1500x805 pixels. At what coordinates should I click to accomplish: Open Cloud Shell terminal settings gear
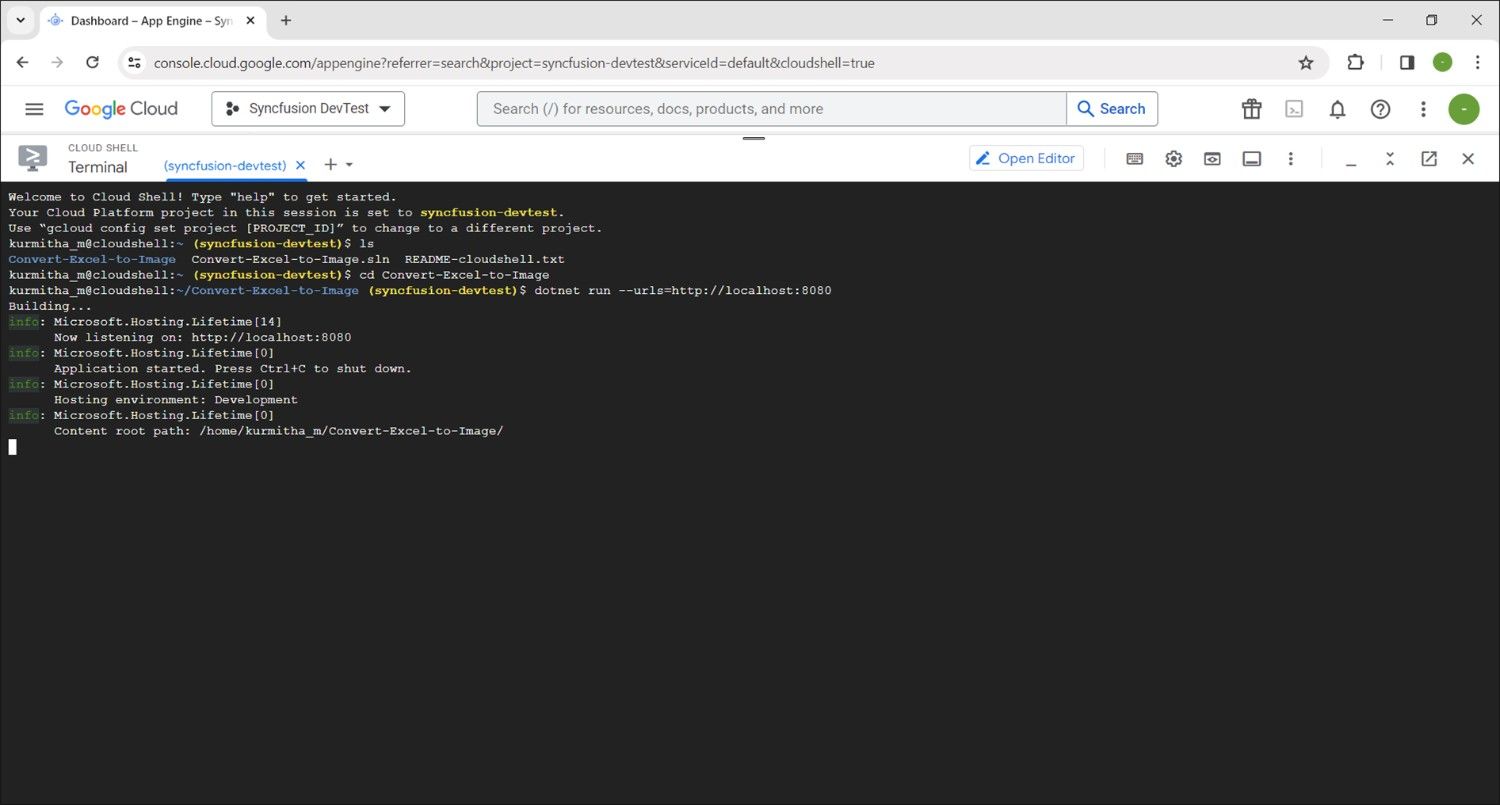[x=1173, y=159]
